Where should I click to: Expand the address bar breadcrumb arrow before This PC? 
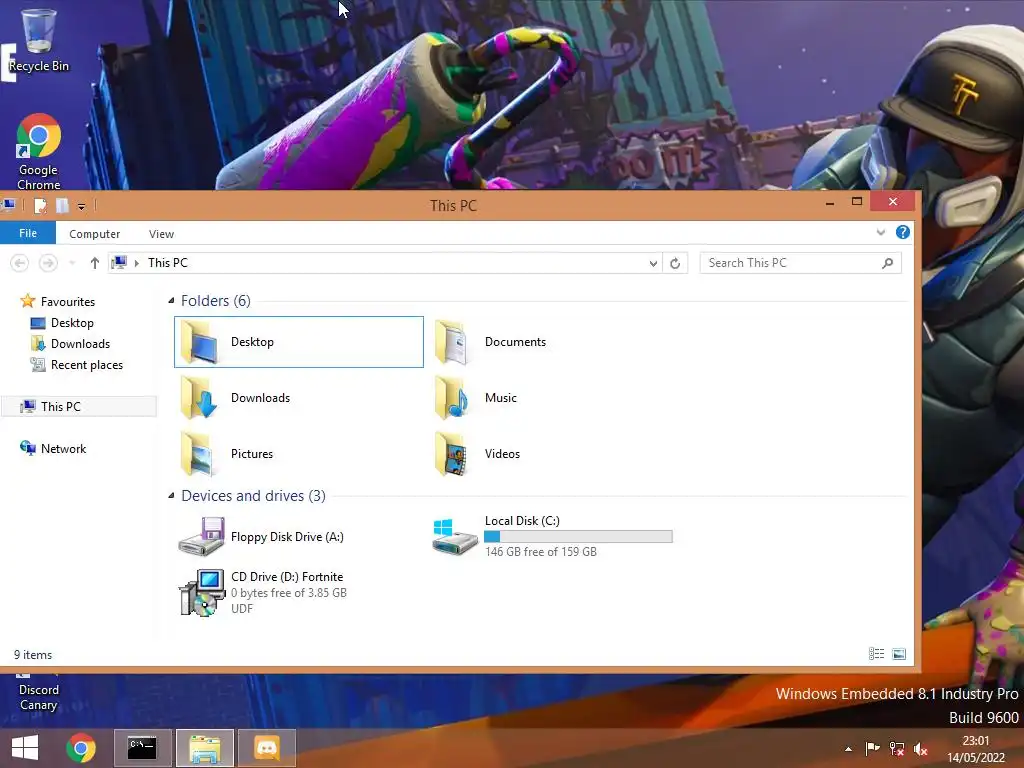[x=136, y=263]
